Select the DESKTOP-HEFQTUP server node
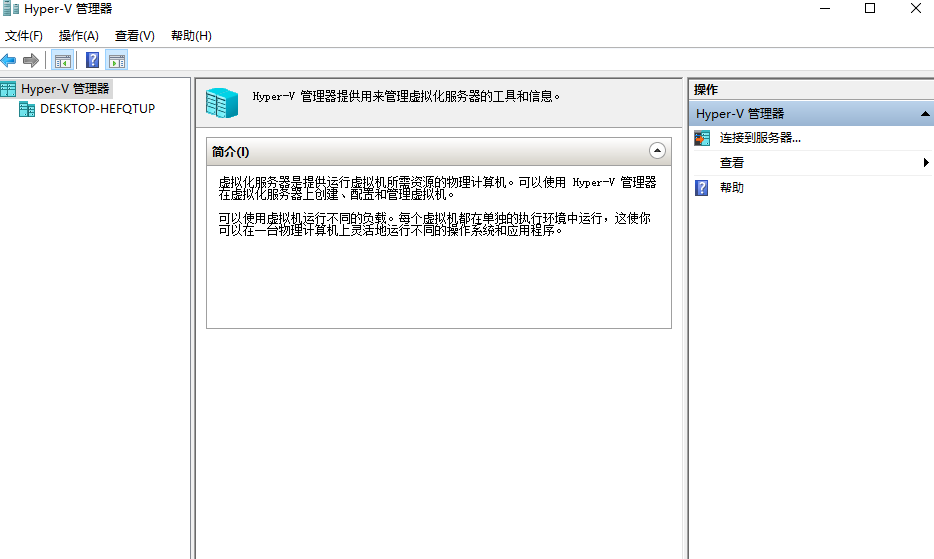The width and height of the screenshot is (934, 559). pyautogui.click(x=97, y=108)
